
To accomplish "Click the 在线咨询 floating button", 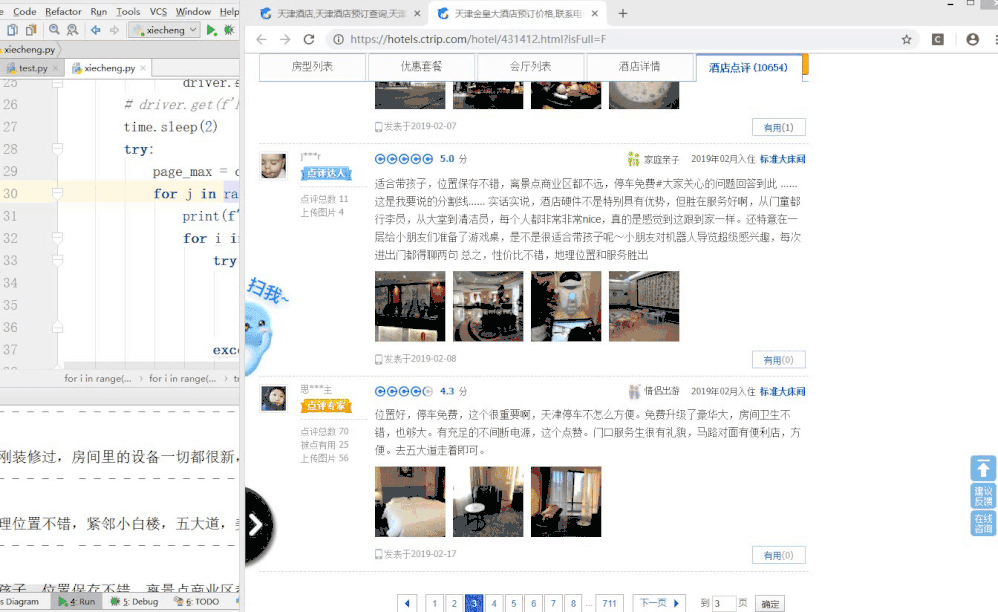I will click(983, 524).
